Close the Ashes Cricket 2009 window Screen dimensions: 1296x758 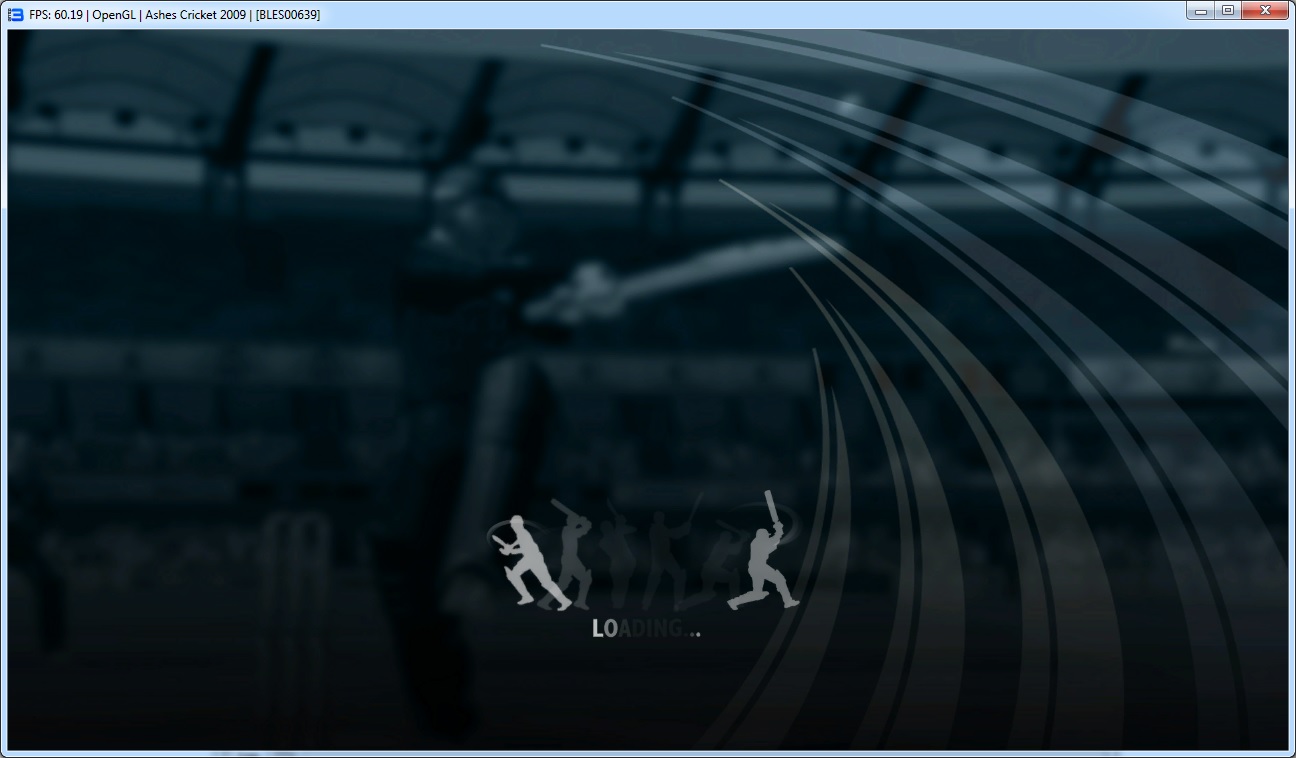[1266, 11]
